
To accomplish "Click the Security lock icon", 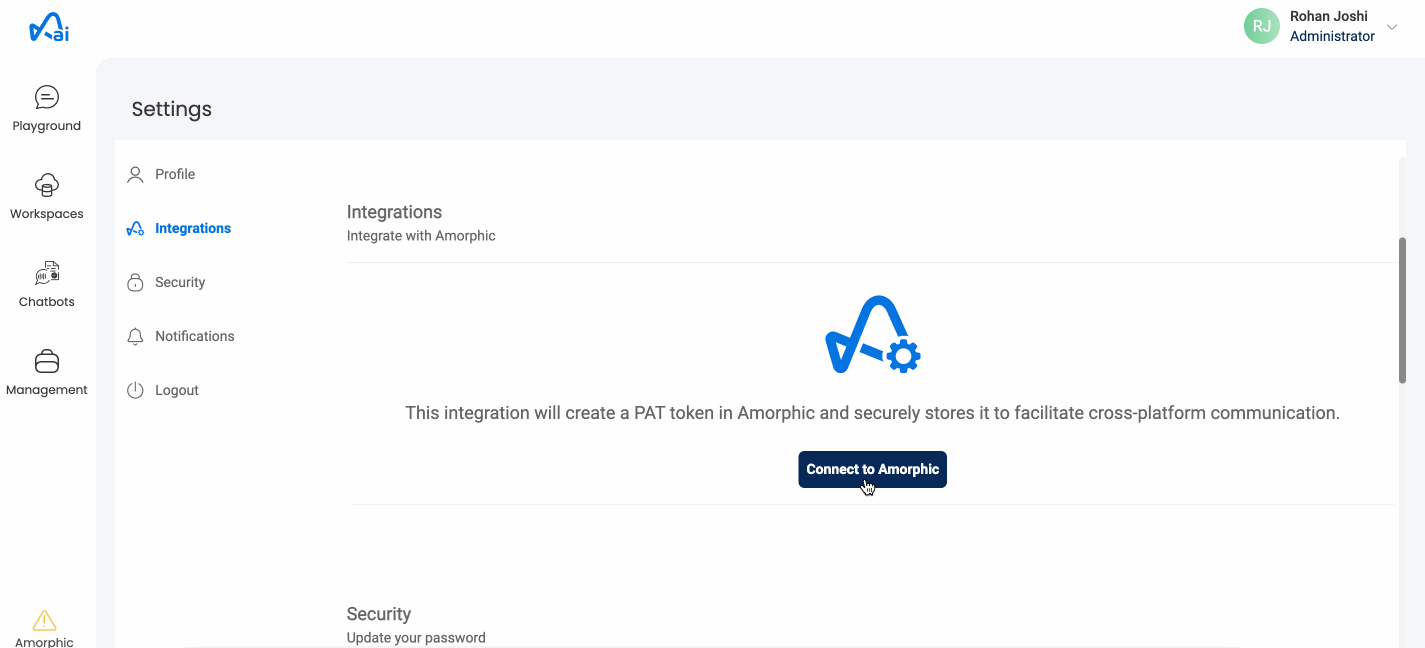I will click(x=136, y=283).
